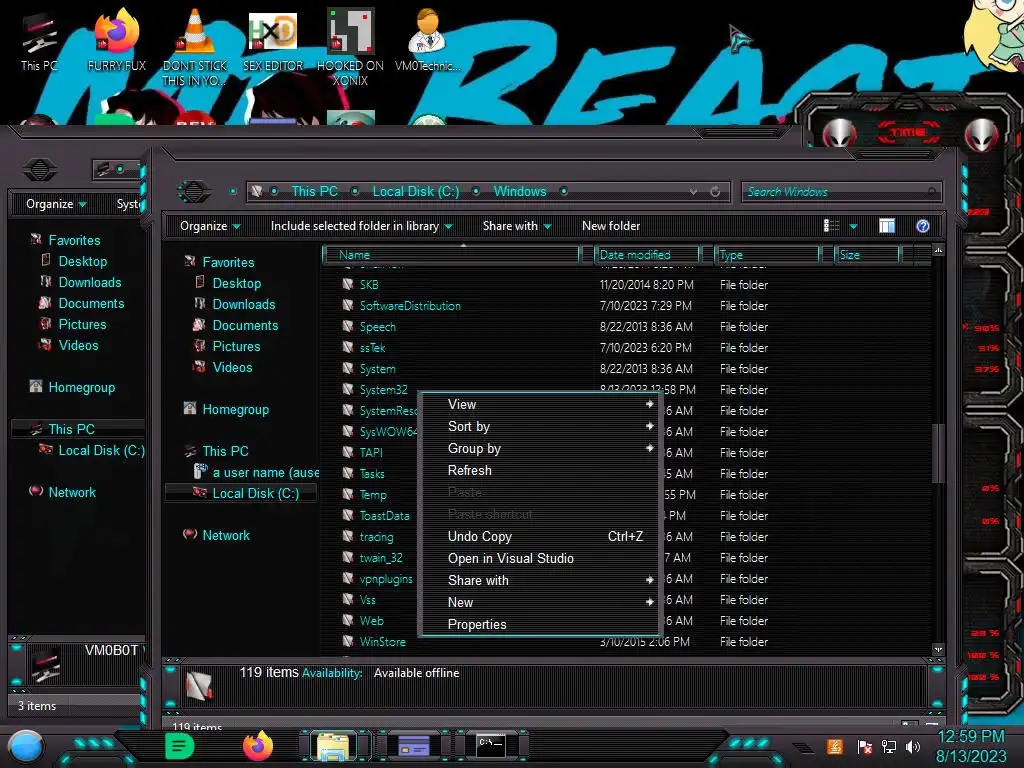Click the file list vertical scrollbar thumb
1024x768 pixels.
click(x=938, y=453)
